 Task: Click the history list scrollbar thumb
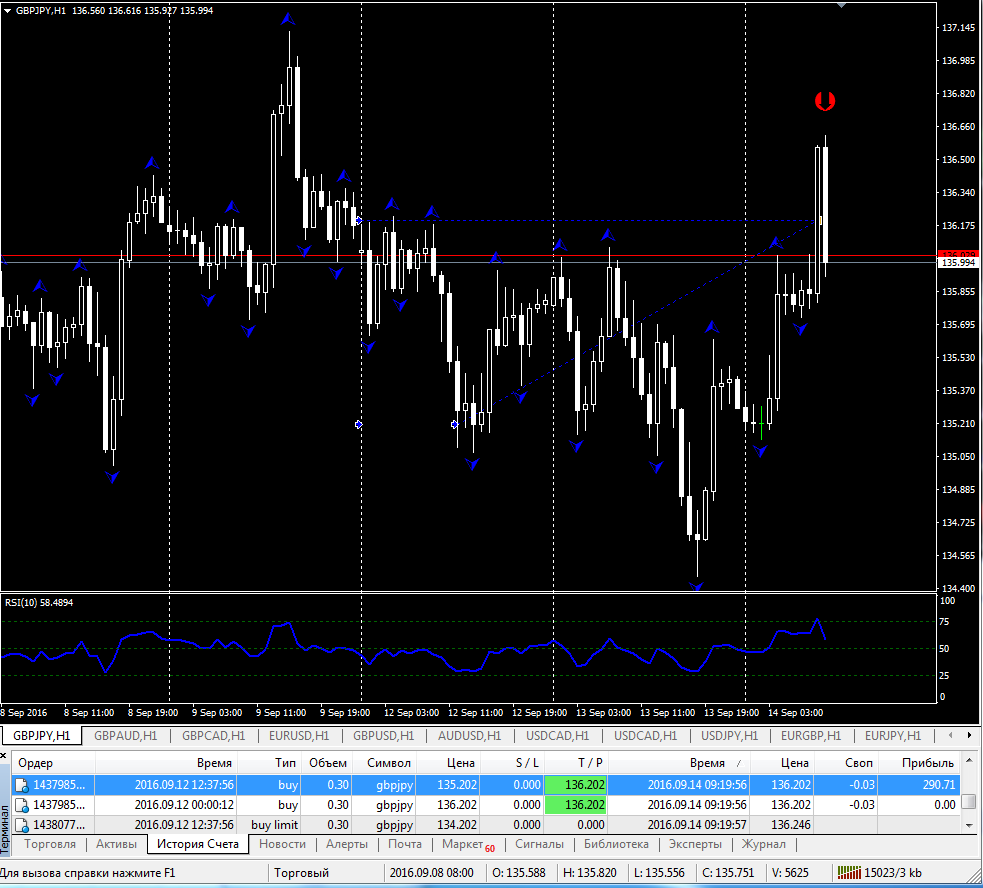(x=969, y=801)
